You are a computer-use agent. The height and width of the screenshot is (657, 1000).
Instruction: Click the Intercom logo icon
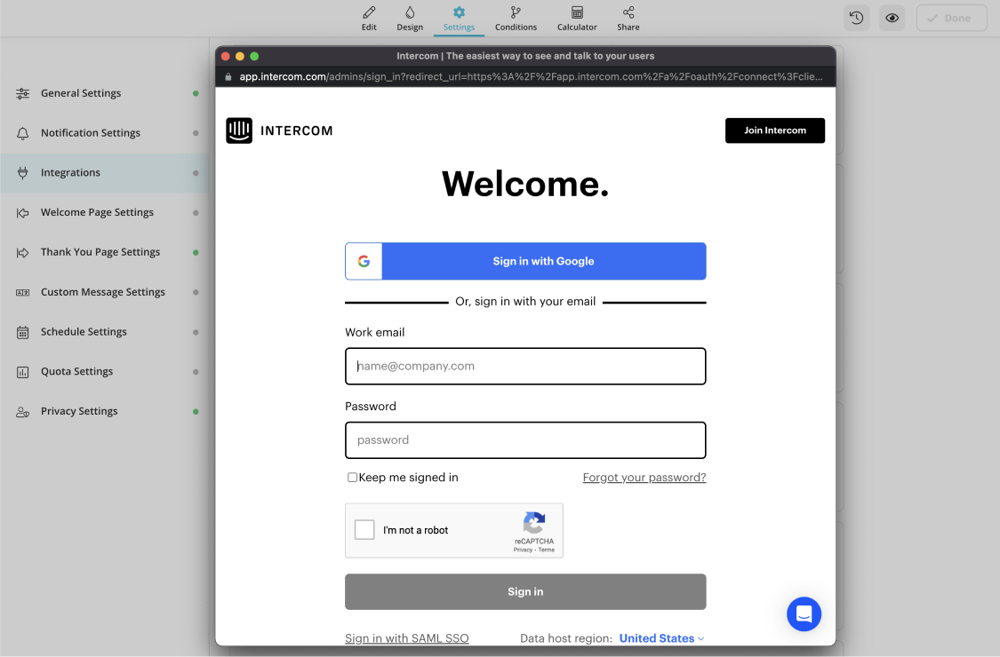(239, 131)
